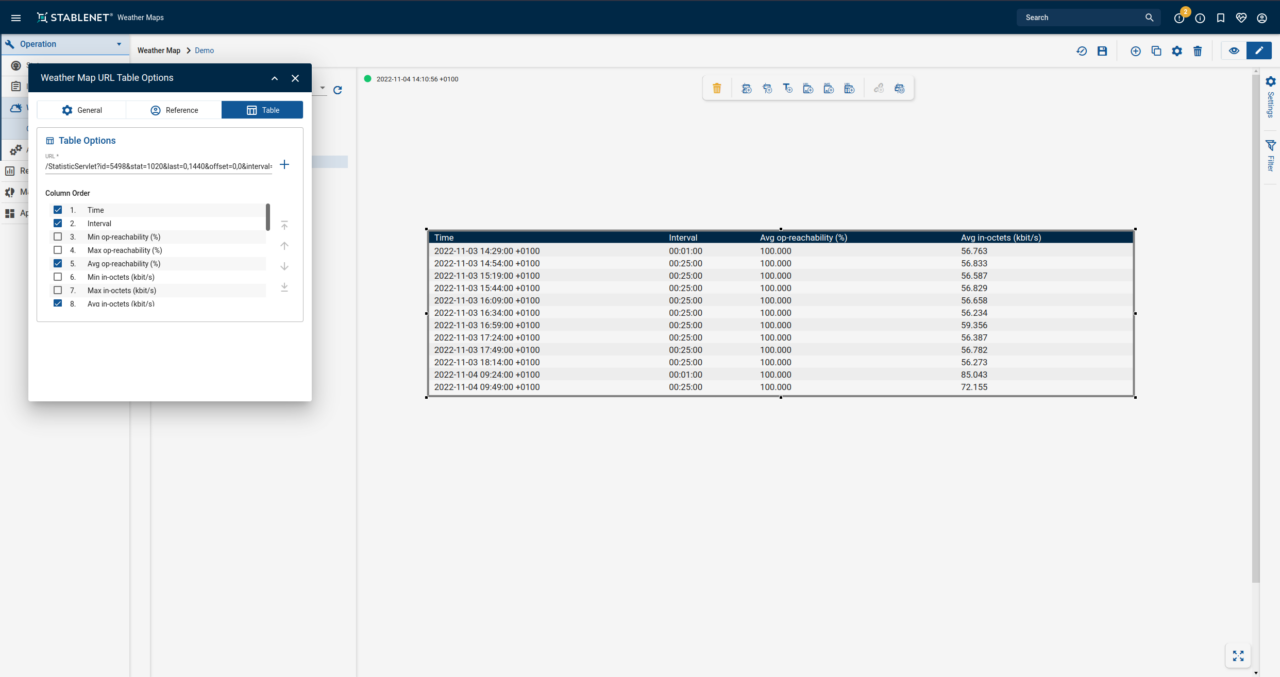
Task: Switch to the General tab
Action: tap(81, 110)
